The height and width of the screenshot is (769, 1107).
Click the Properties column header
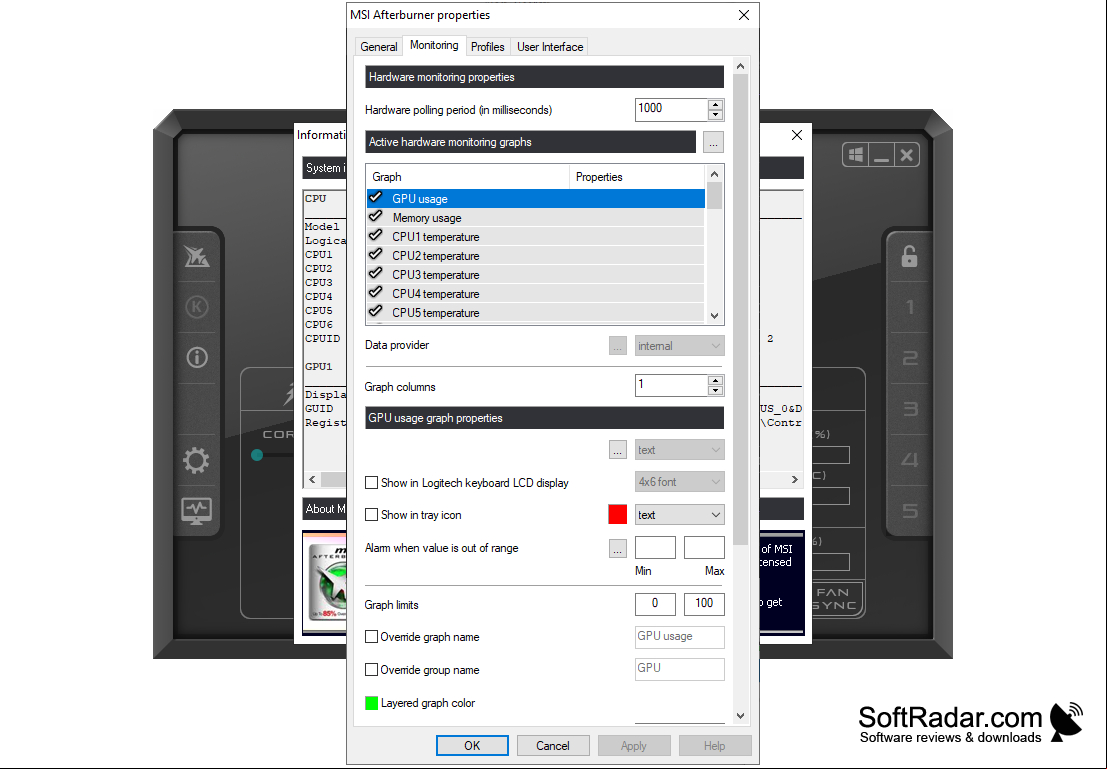[x=637, y=177]
